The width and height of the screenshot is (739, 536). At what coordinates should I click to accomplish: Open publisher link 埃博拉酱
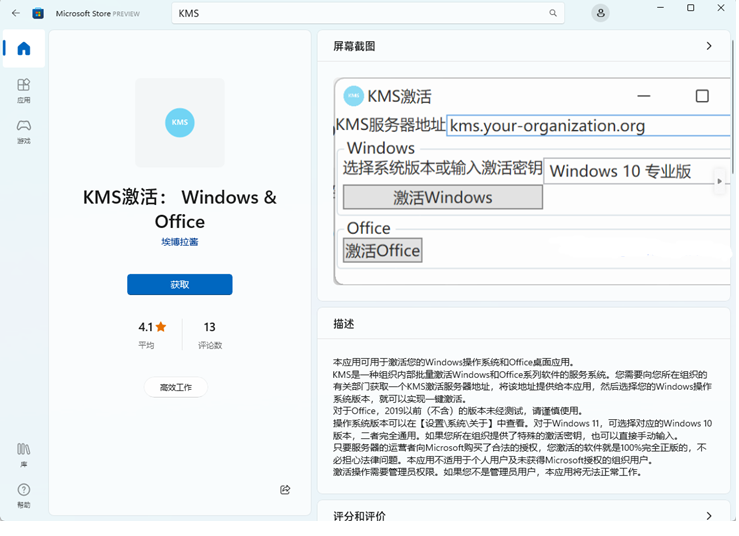coord(180,242)
